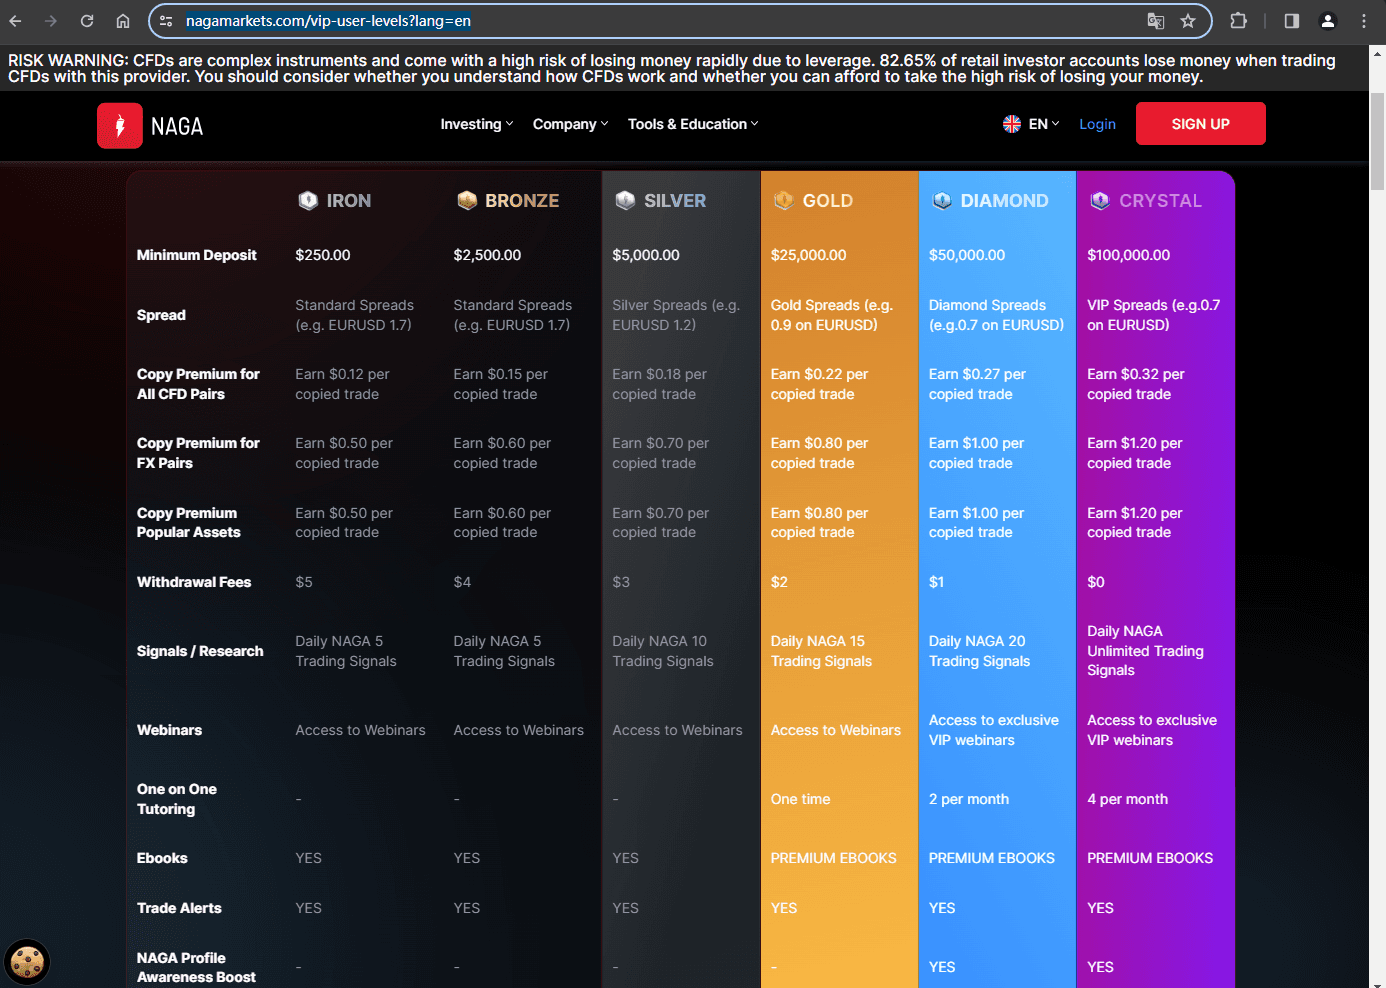Click the One time tutoring cell
The image size is (1386, 988).
(x=800, y=799)
